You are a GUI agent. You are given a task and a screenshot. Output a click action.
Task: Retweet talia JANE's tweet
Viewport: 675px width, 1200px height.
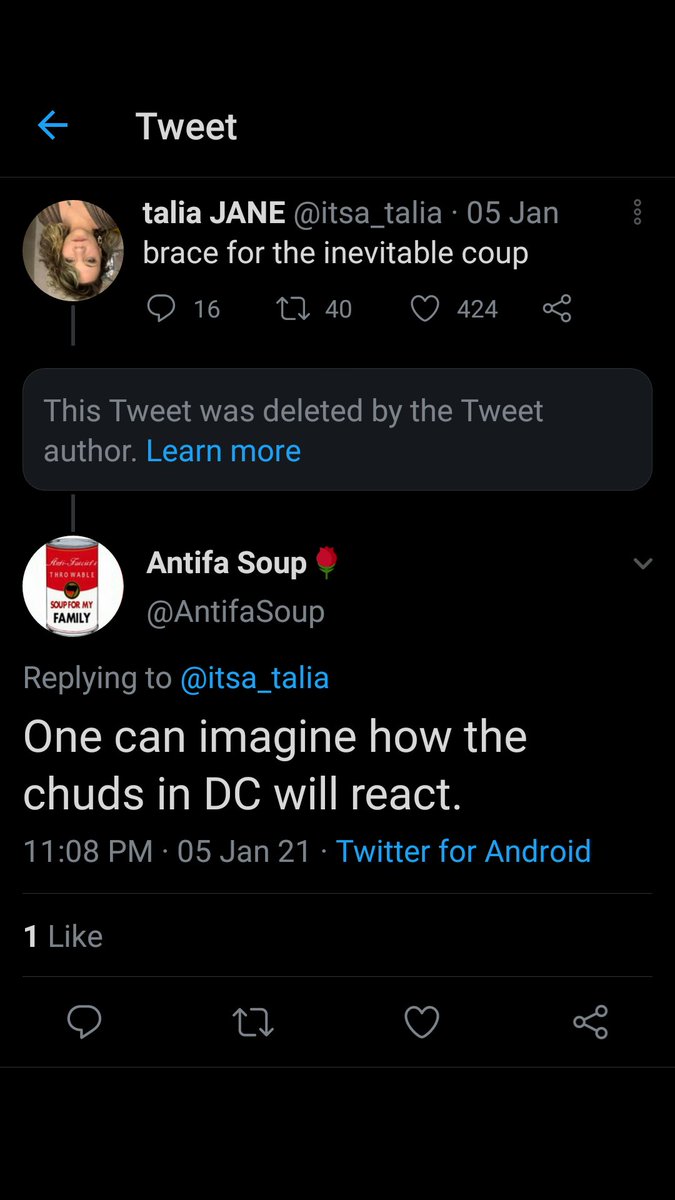coord(295,309)
